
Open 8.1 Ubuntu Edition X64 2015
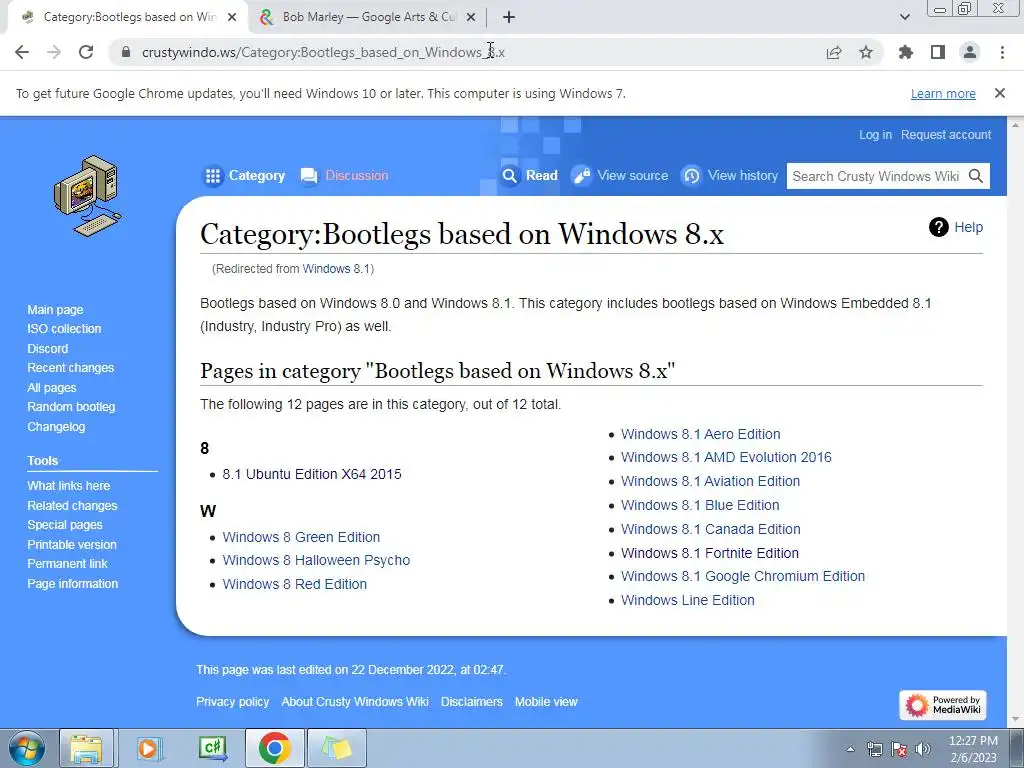tap(312, 474)
